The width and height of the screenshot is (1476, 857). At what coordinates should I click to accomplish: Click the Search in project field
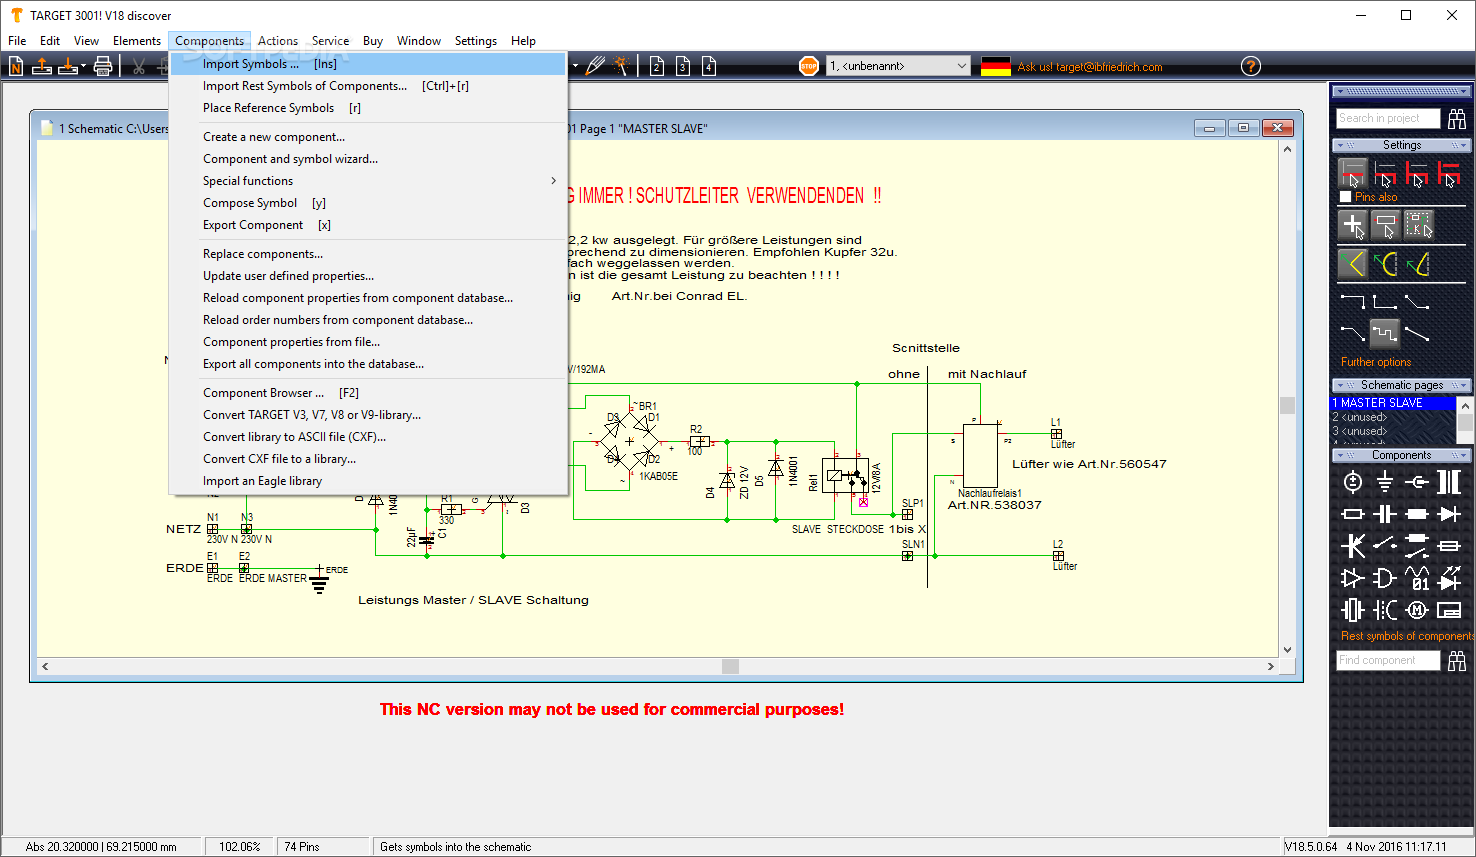(x=1388, y=118)
